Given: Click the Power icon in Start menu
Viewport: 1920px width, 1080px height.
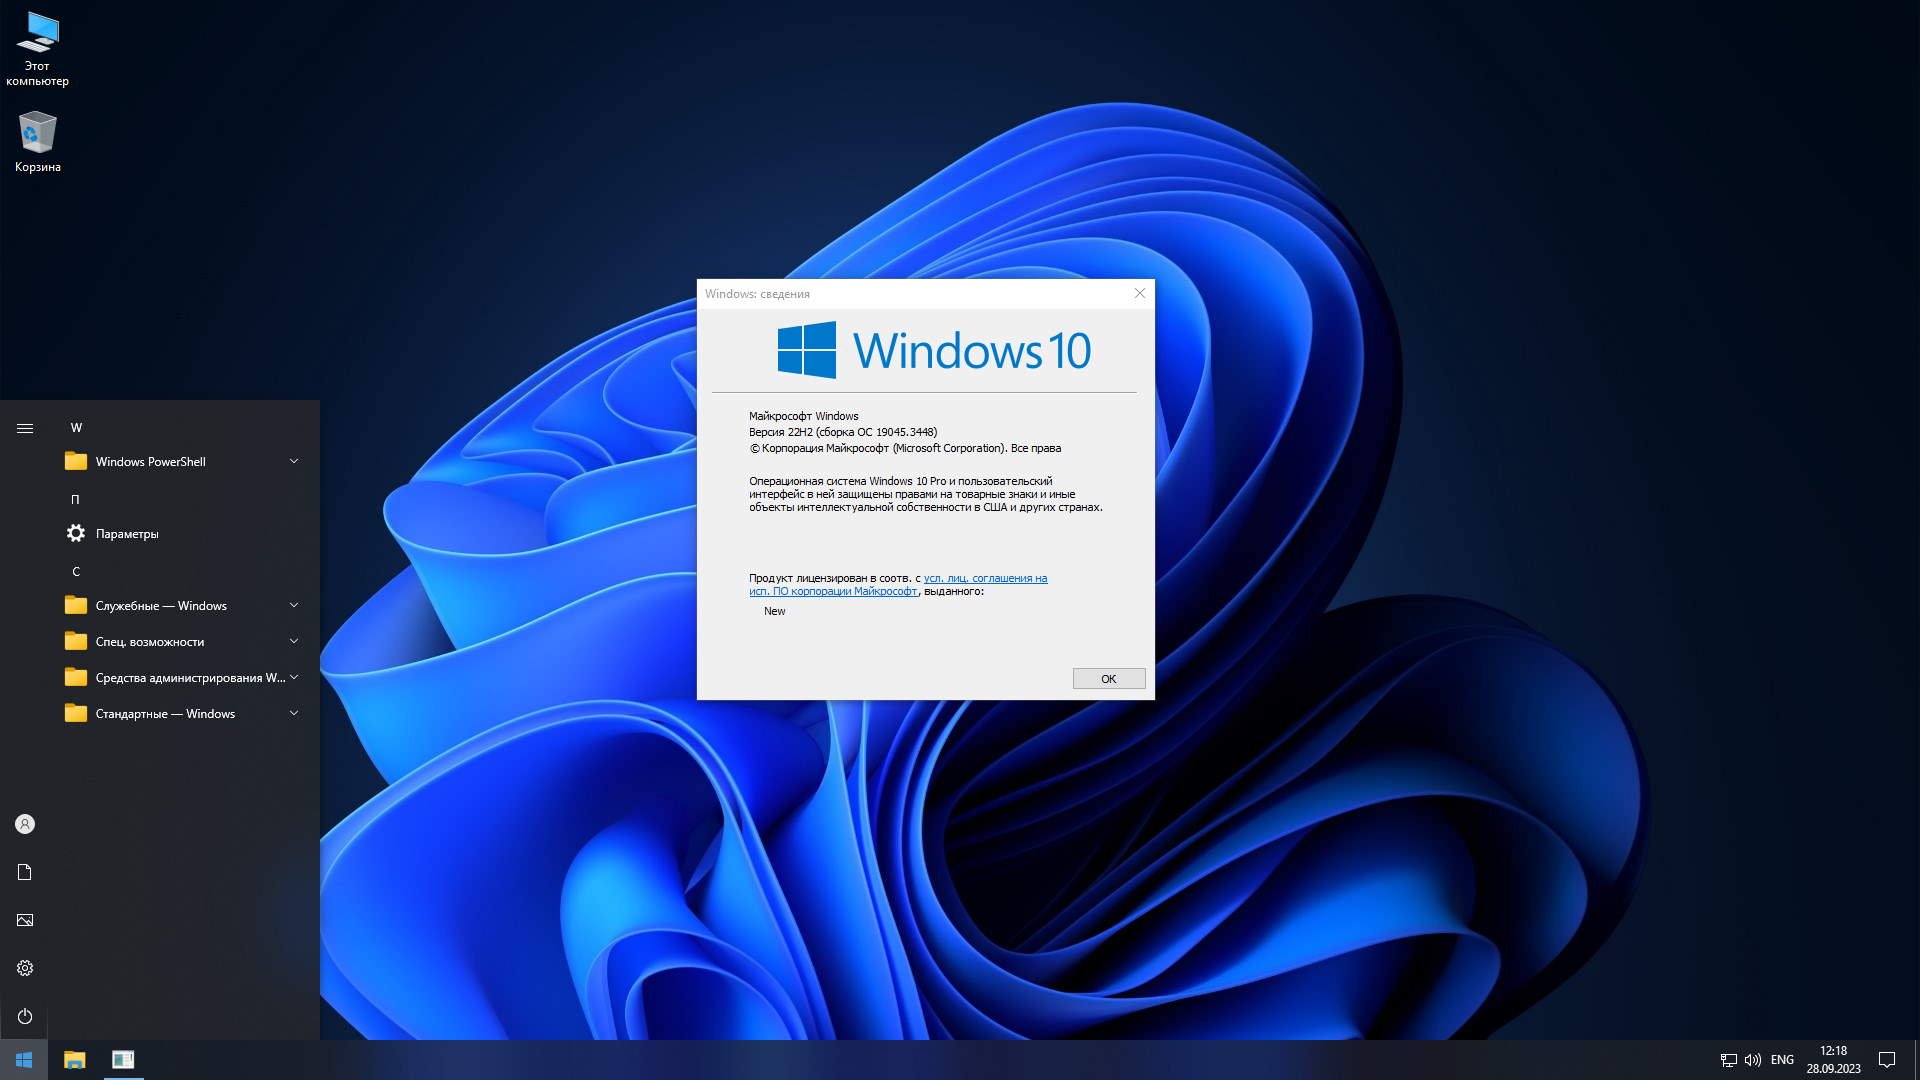Looking at the screenshot, I should point(25,1016).
